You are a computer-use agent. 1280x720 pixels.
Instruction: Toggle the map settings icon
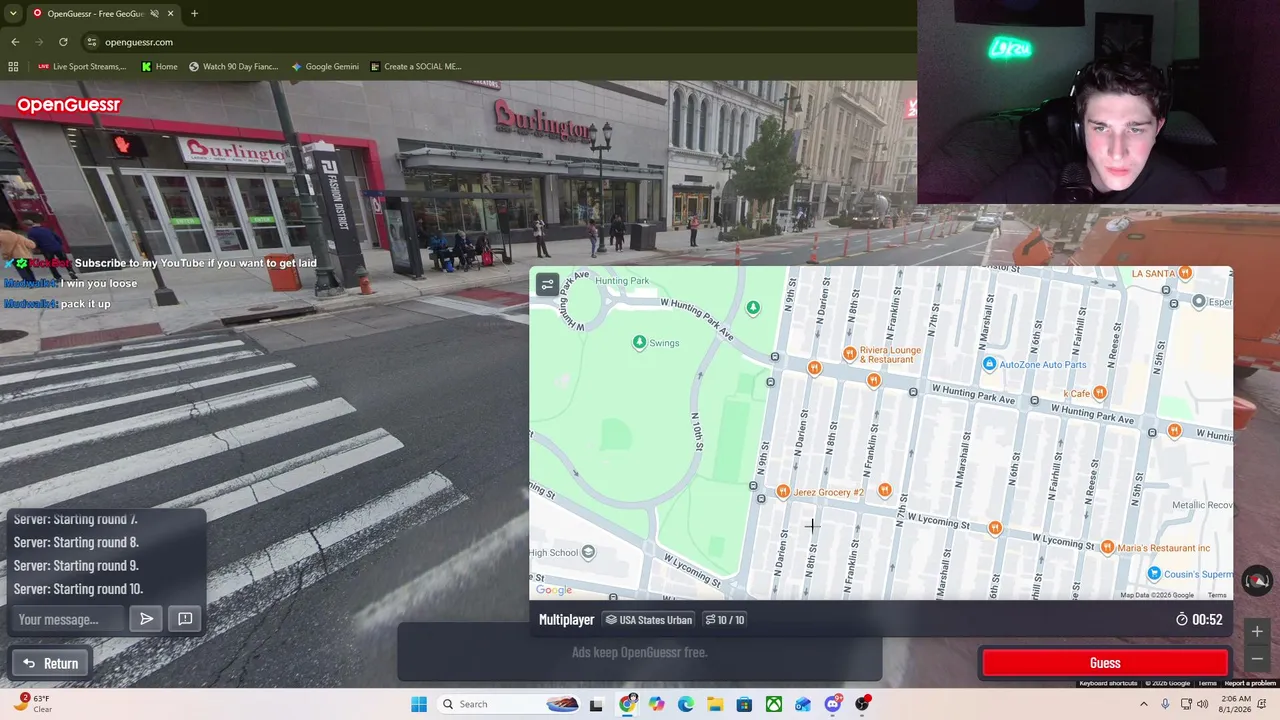coord(547,285)
